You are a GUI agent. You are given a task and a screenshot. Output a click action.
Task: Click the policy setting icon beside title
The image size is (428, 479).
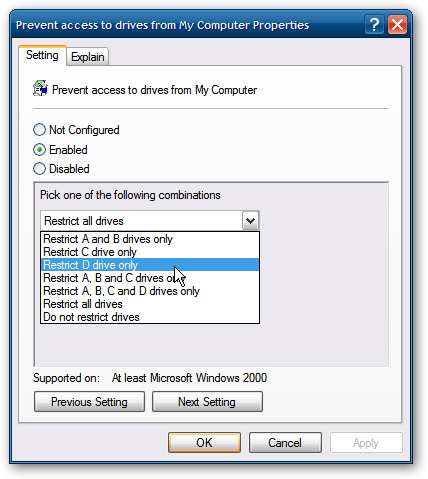click(40, 89)
